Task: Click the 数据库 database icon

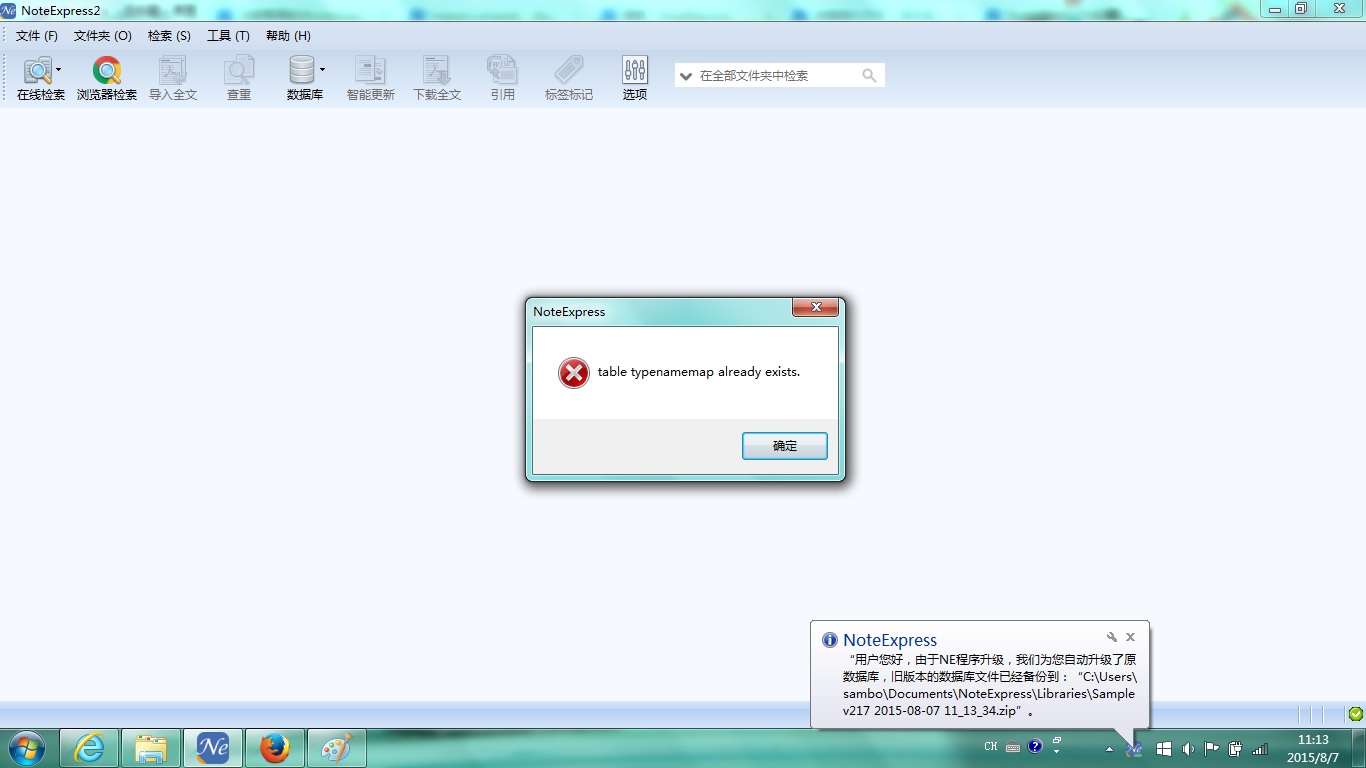Action: point(302,71)
